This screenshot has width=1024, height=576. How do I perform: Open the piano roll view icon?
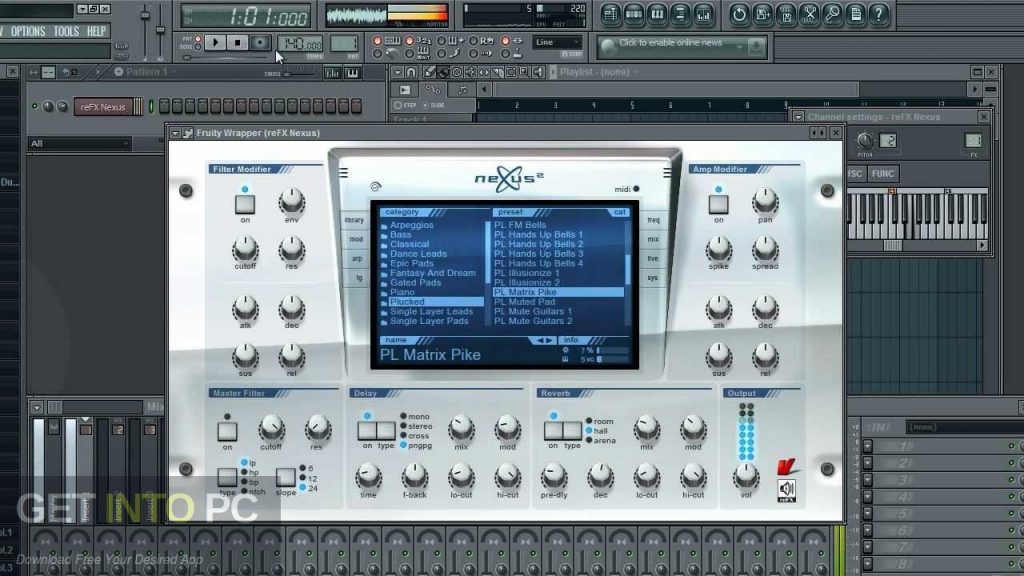pyautogui.click(x=657, y=14)
